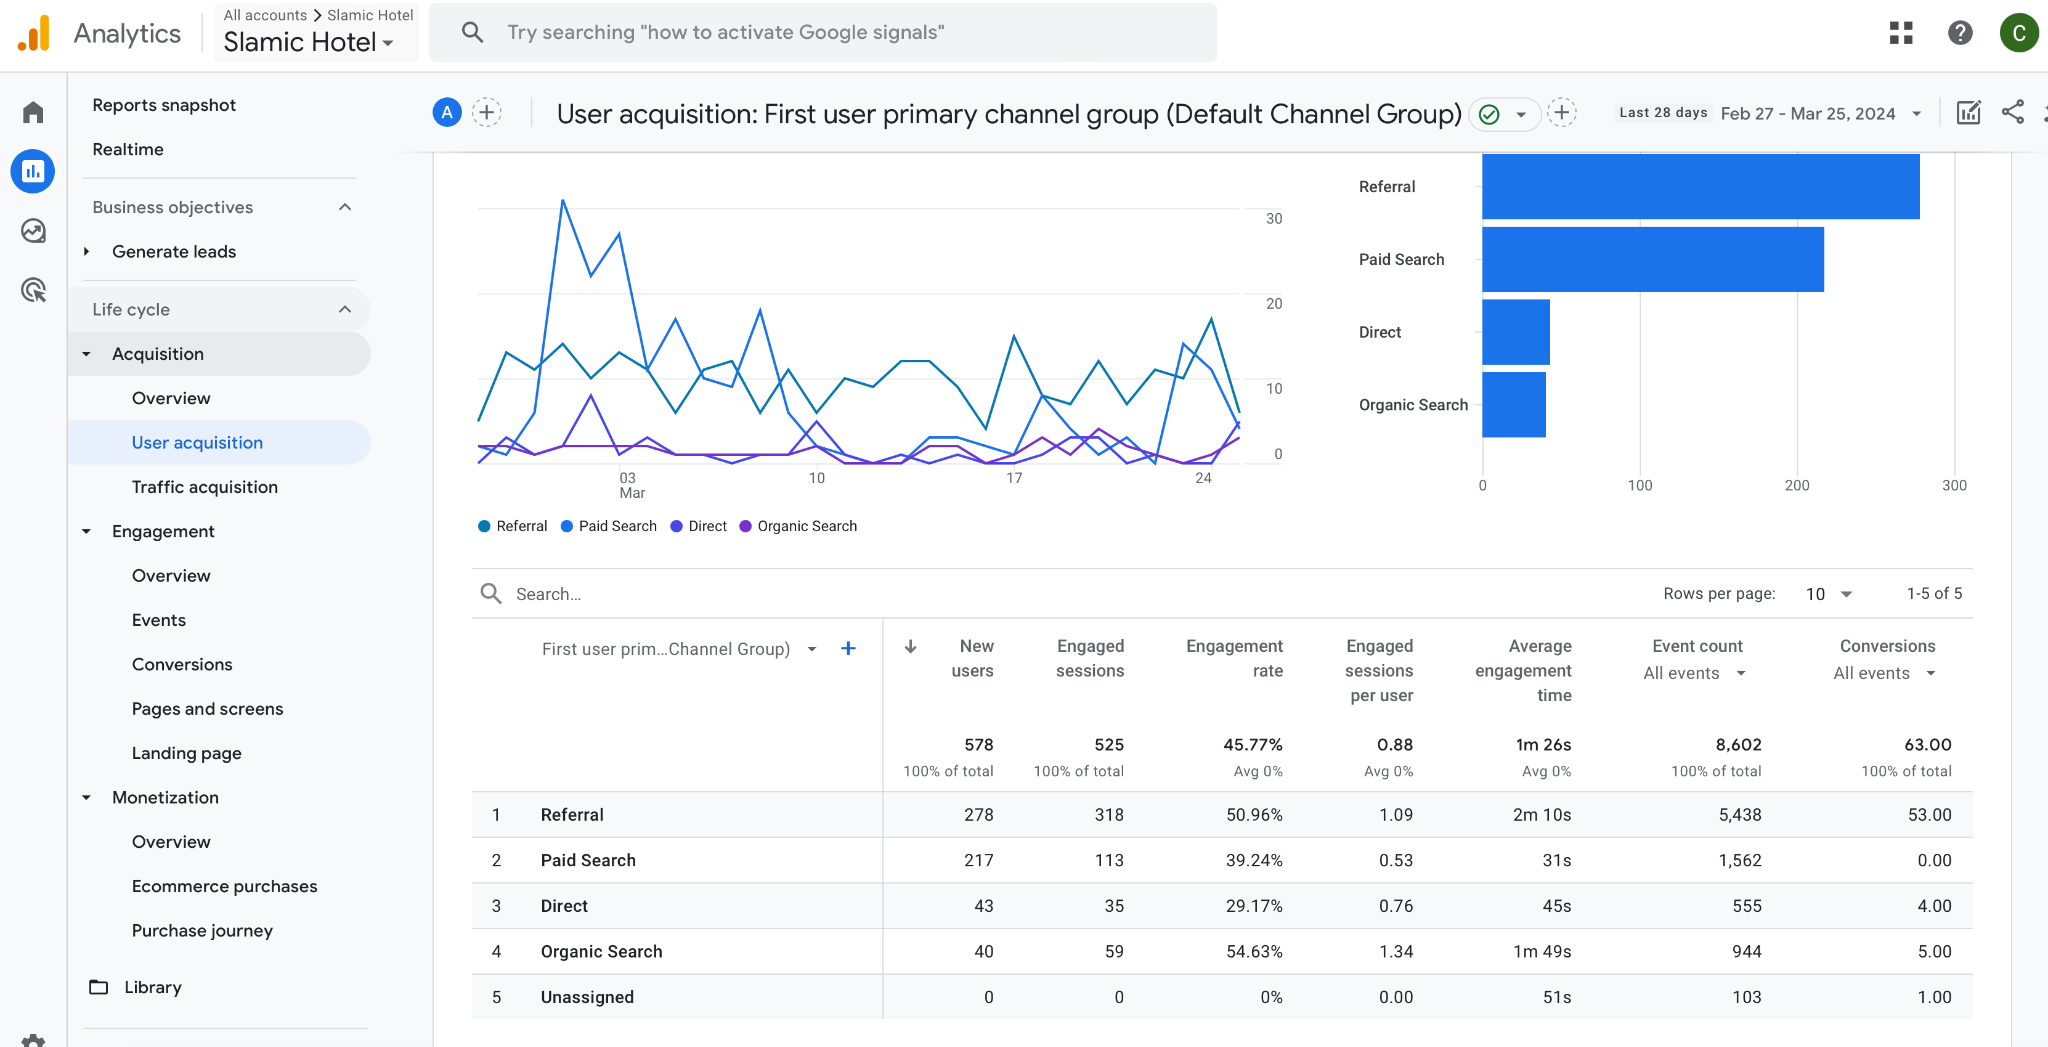The height and width of the screenshot is (1047, 2048).
Task: Open the Explore icon in left rail
Action: (x=33, y=231)
